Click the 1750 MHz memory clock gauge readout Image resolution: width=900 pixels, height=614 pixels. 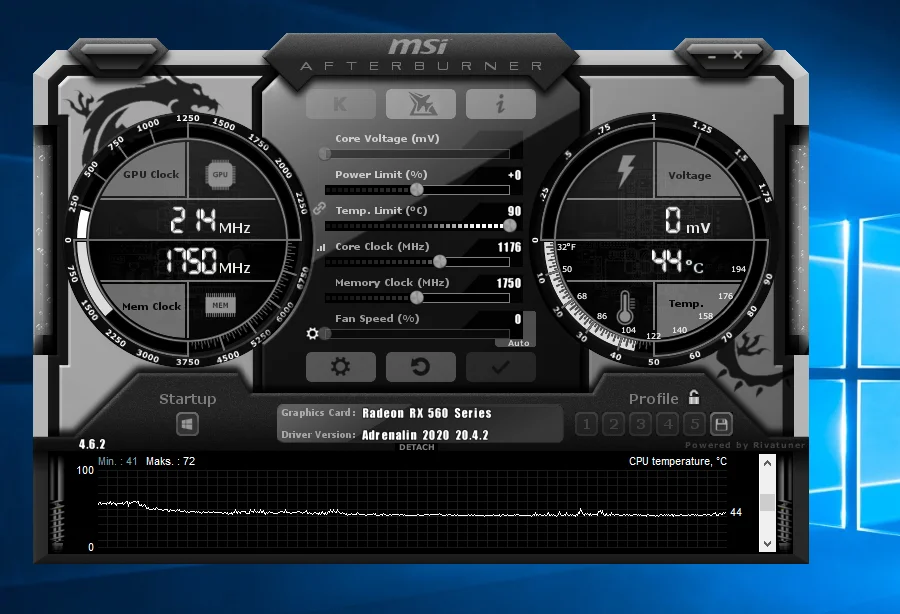(x=208, y=262)
